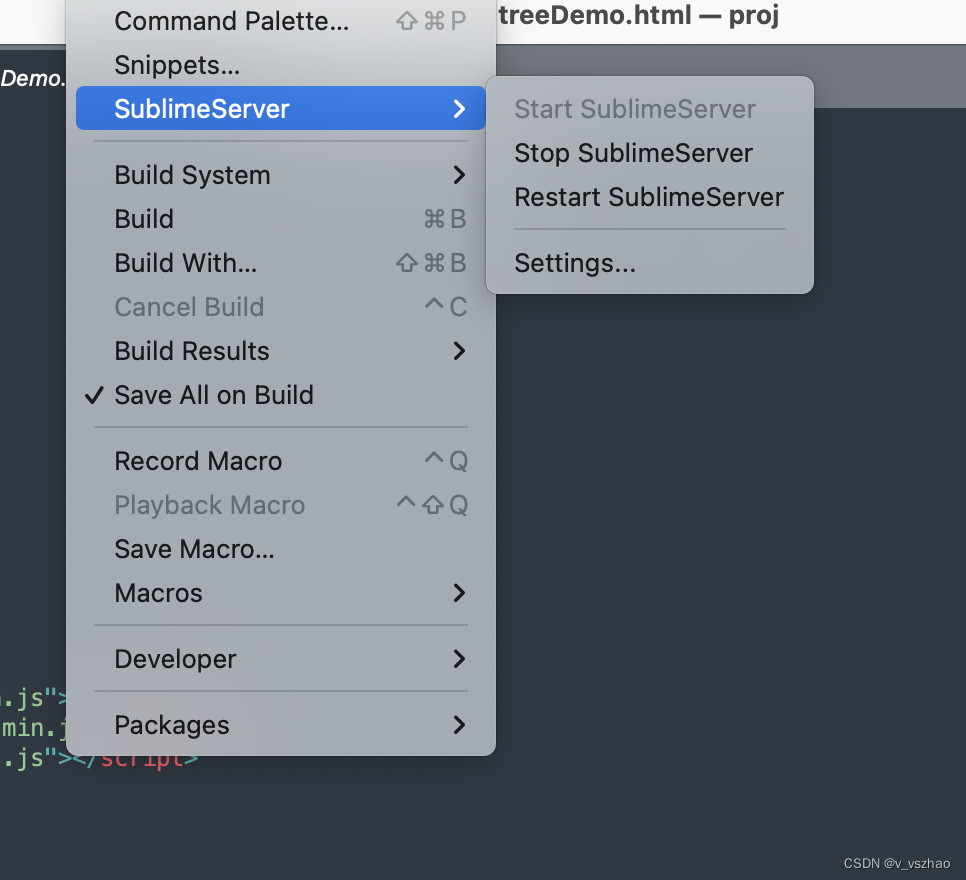Click the Cancel Build menu item
The image size is (966, 880).
[x=189, y=307]
